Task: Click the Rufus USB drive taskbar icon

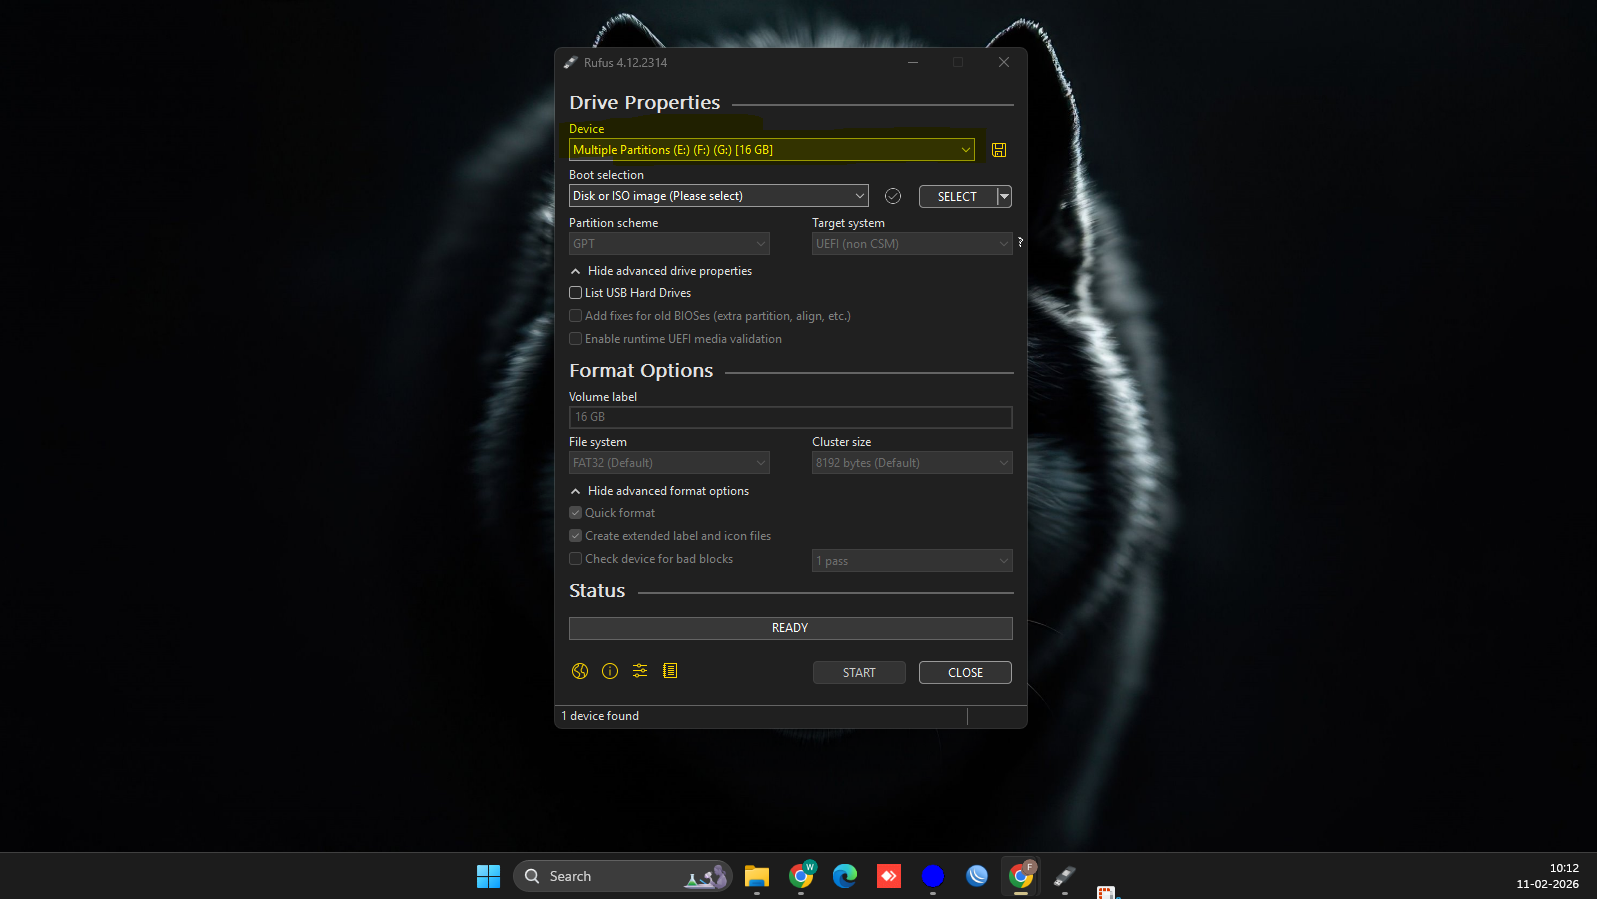Action: (x=1065, y=876)
